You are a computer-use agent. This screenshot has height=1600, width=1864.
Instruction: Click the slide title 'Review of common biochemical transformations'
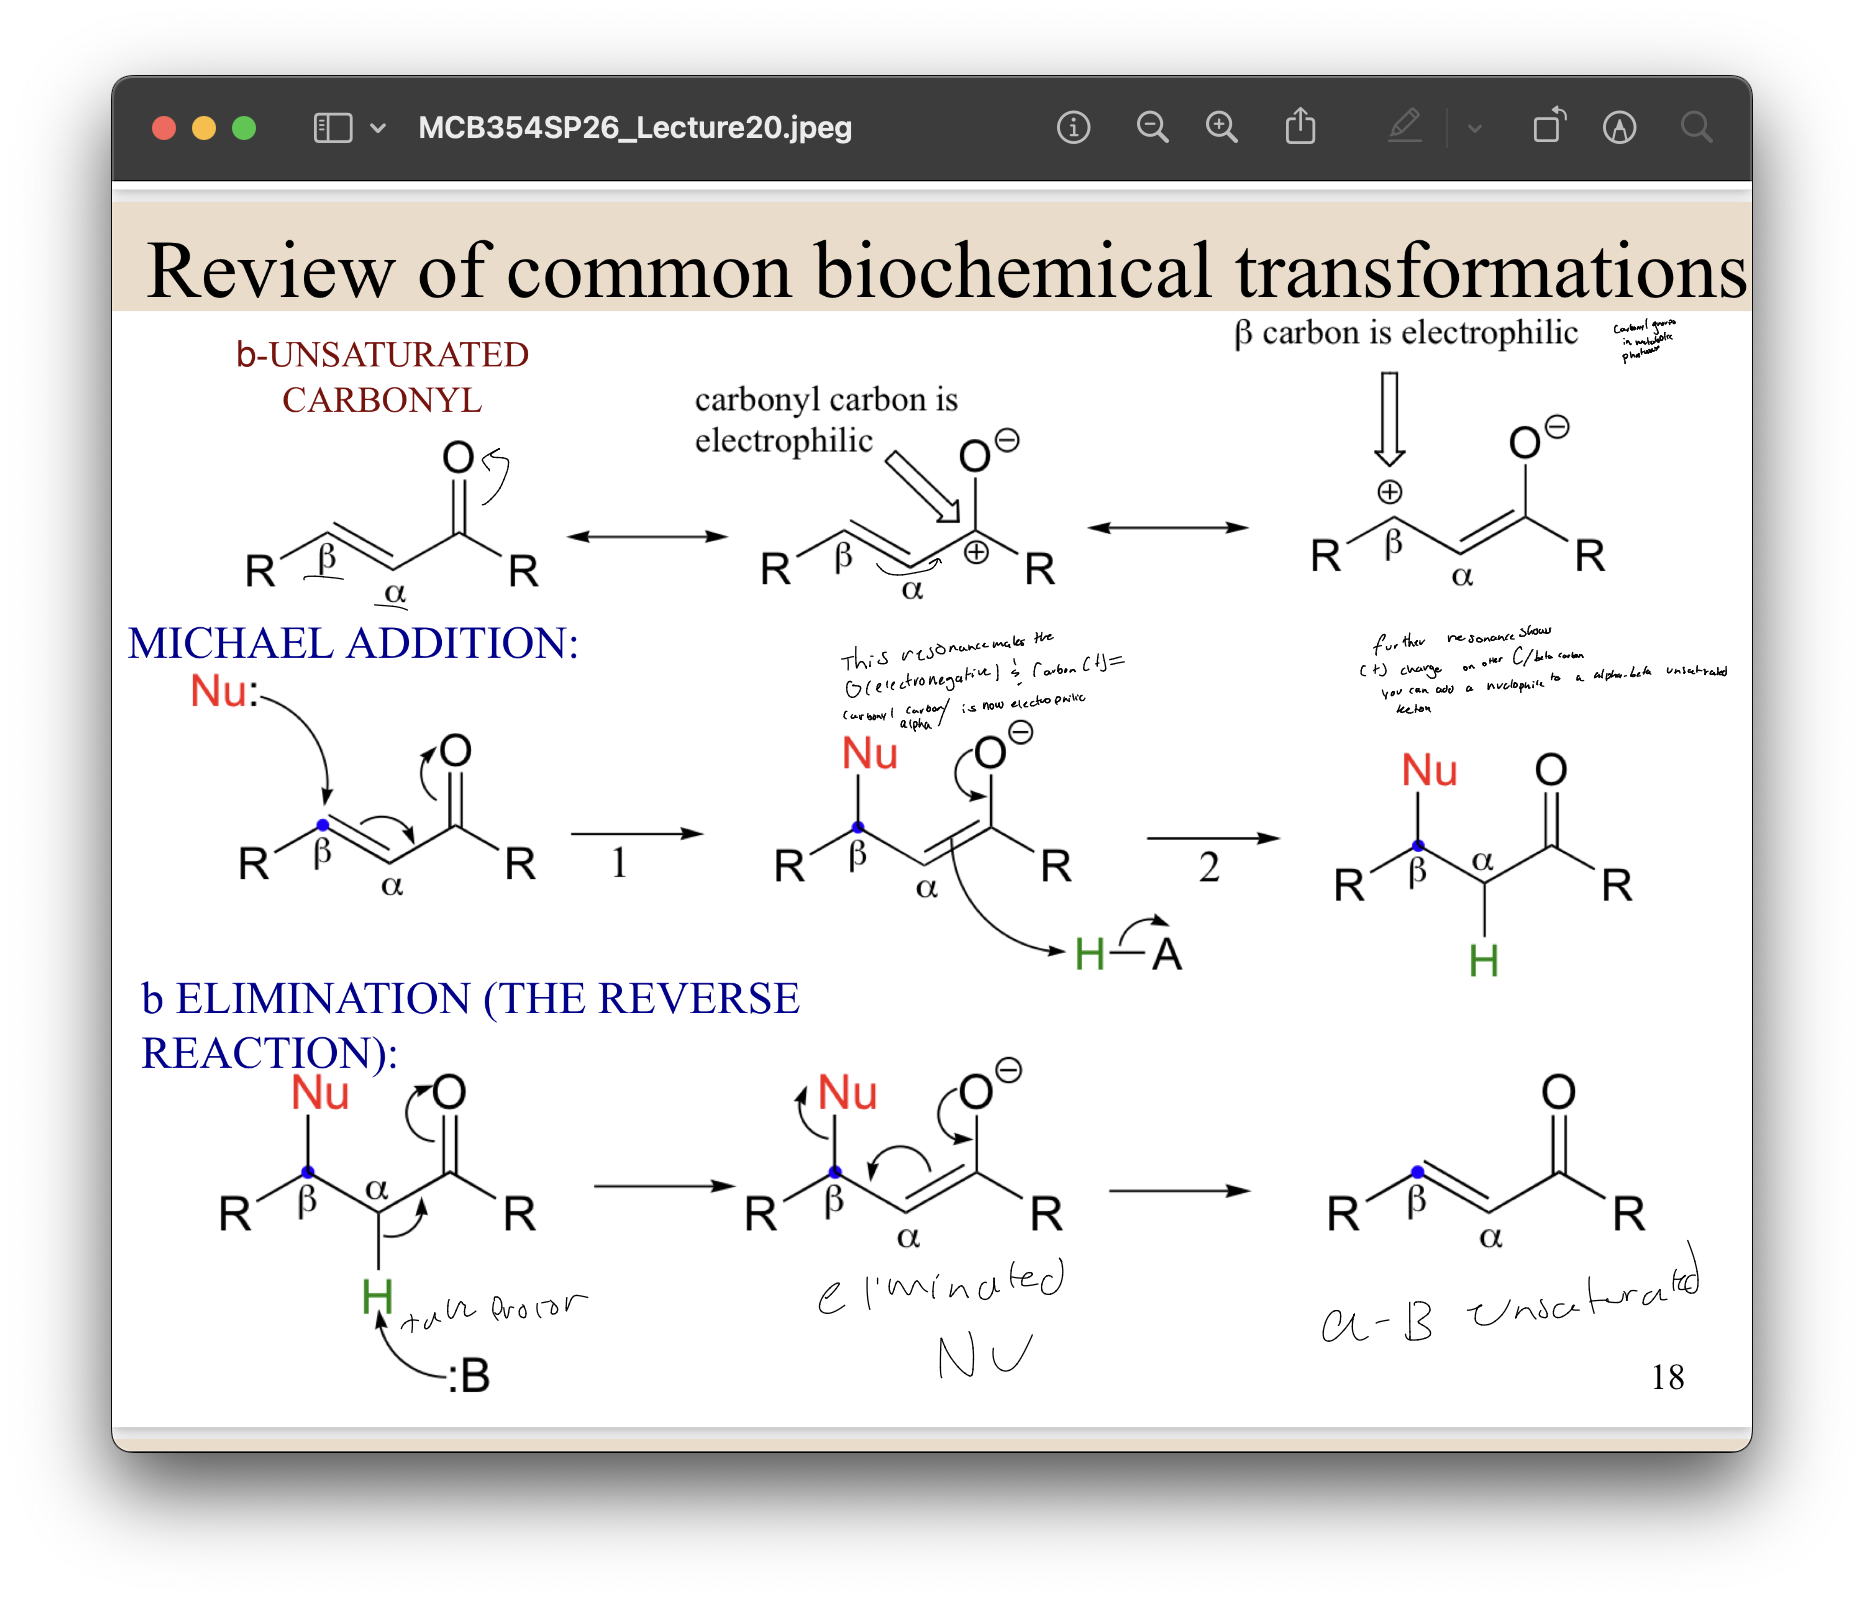click(945, 270)
